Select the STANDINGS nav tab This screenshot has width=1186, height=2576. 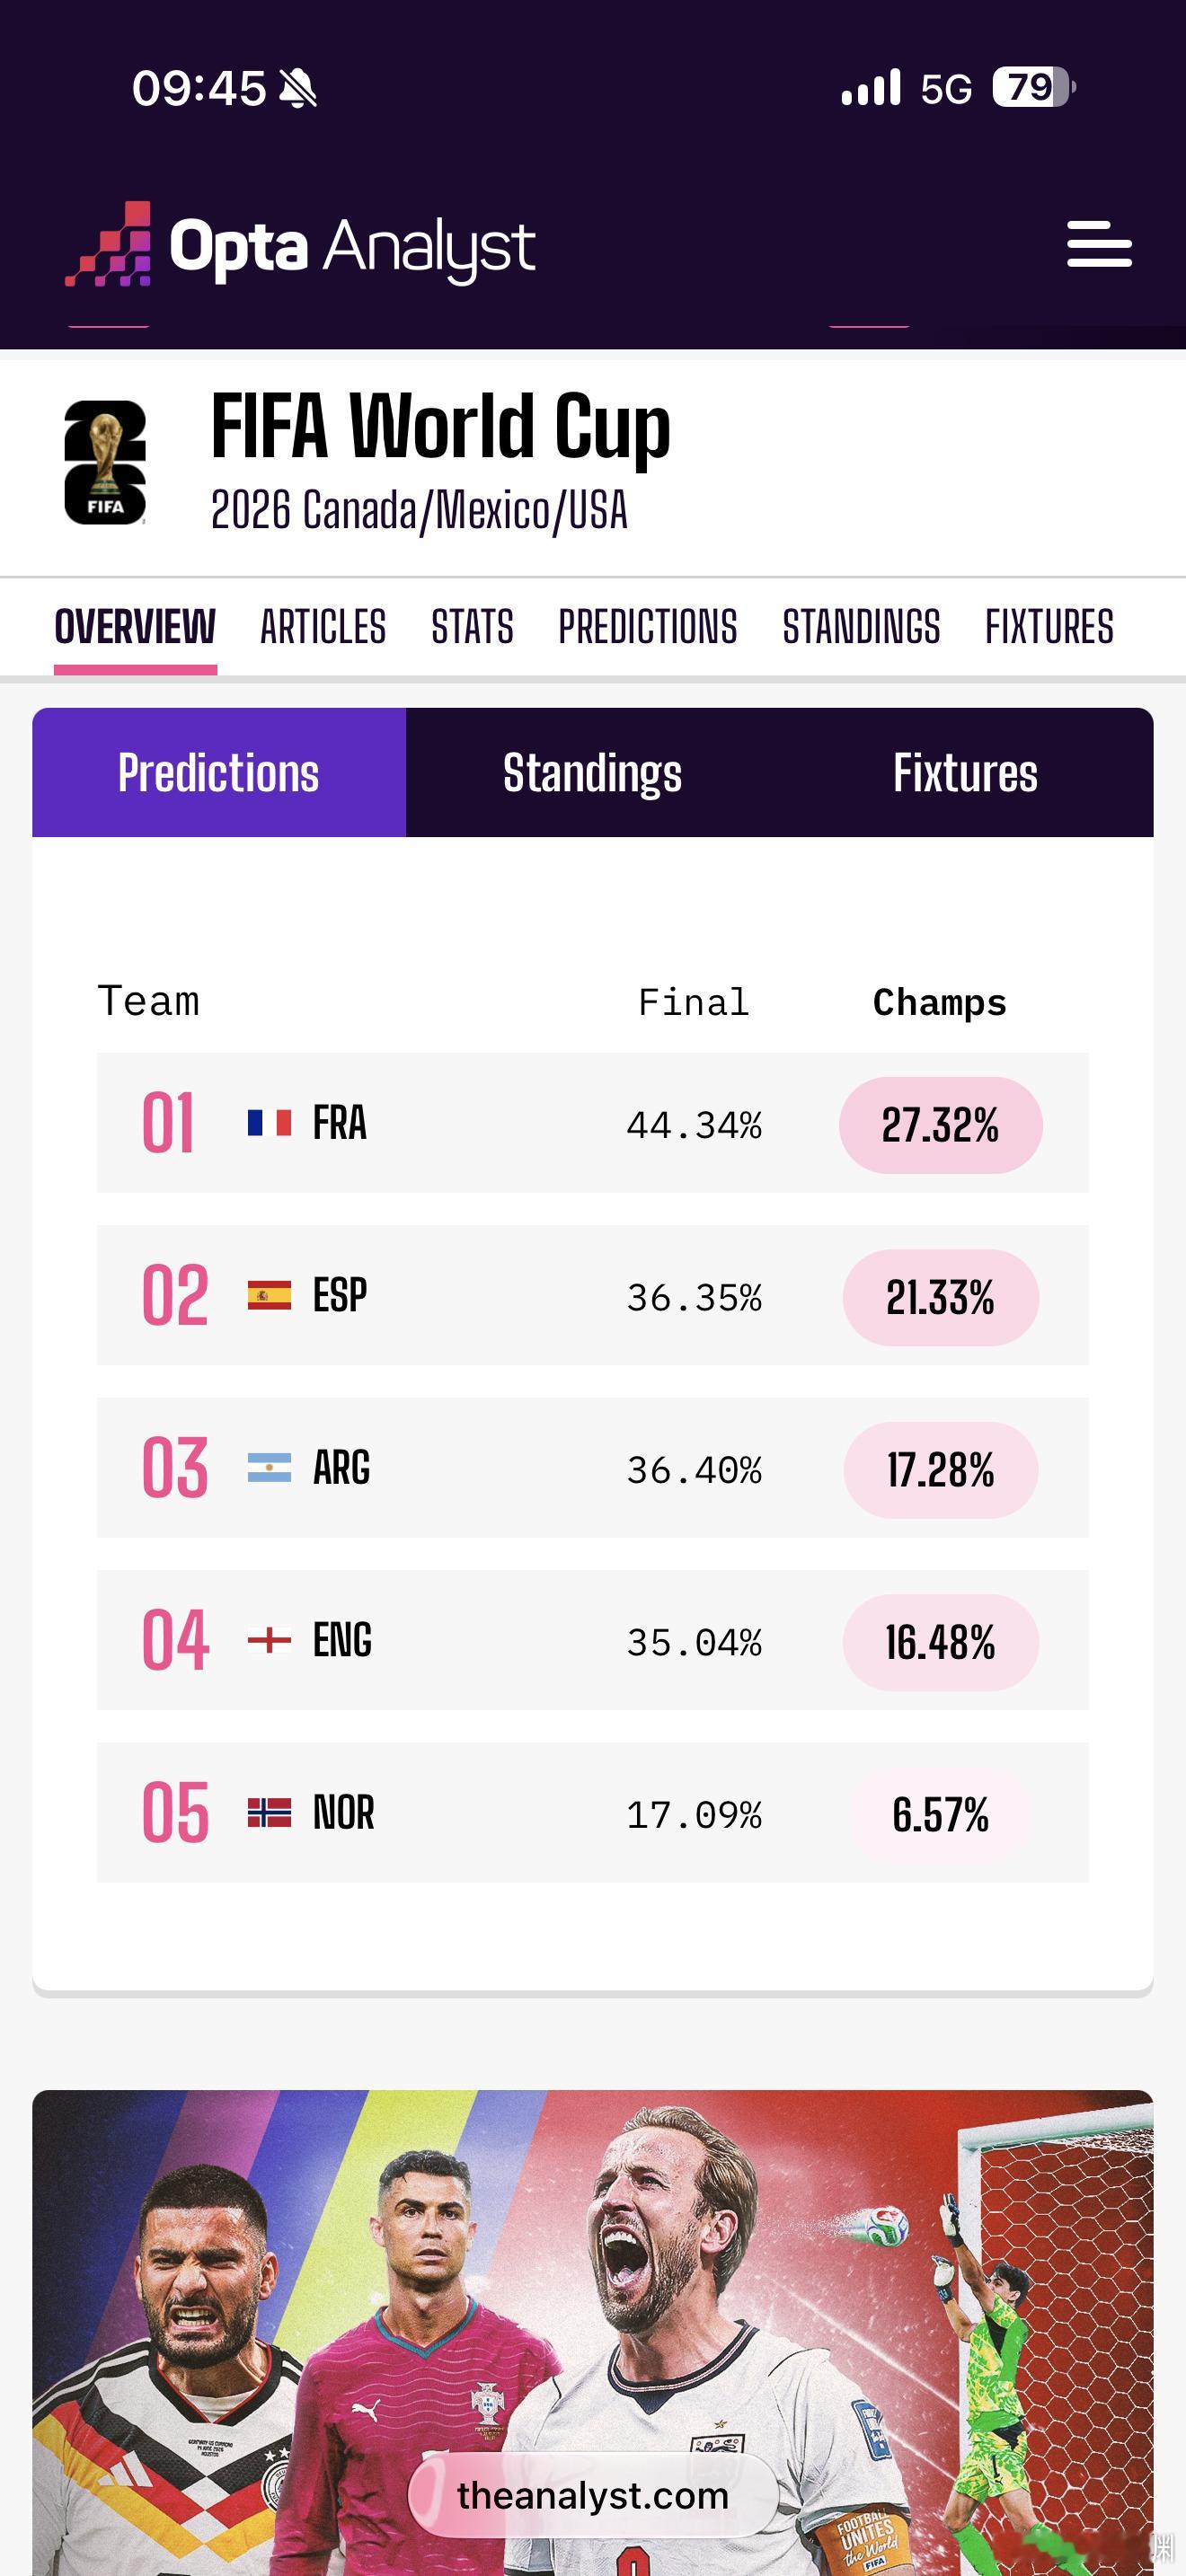click(x=861, y=627)
